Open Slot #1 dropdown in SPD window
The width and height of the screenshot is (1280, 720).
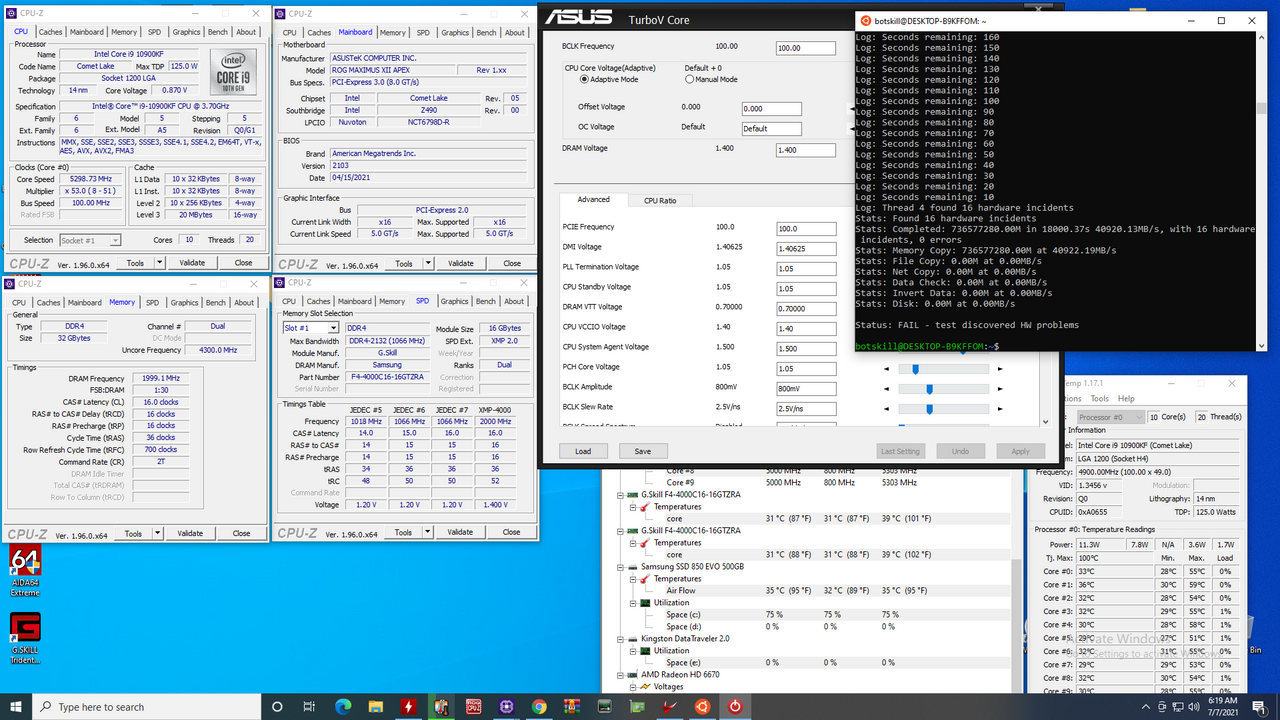point(311,328)
